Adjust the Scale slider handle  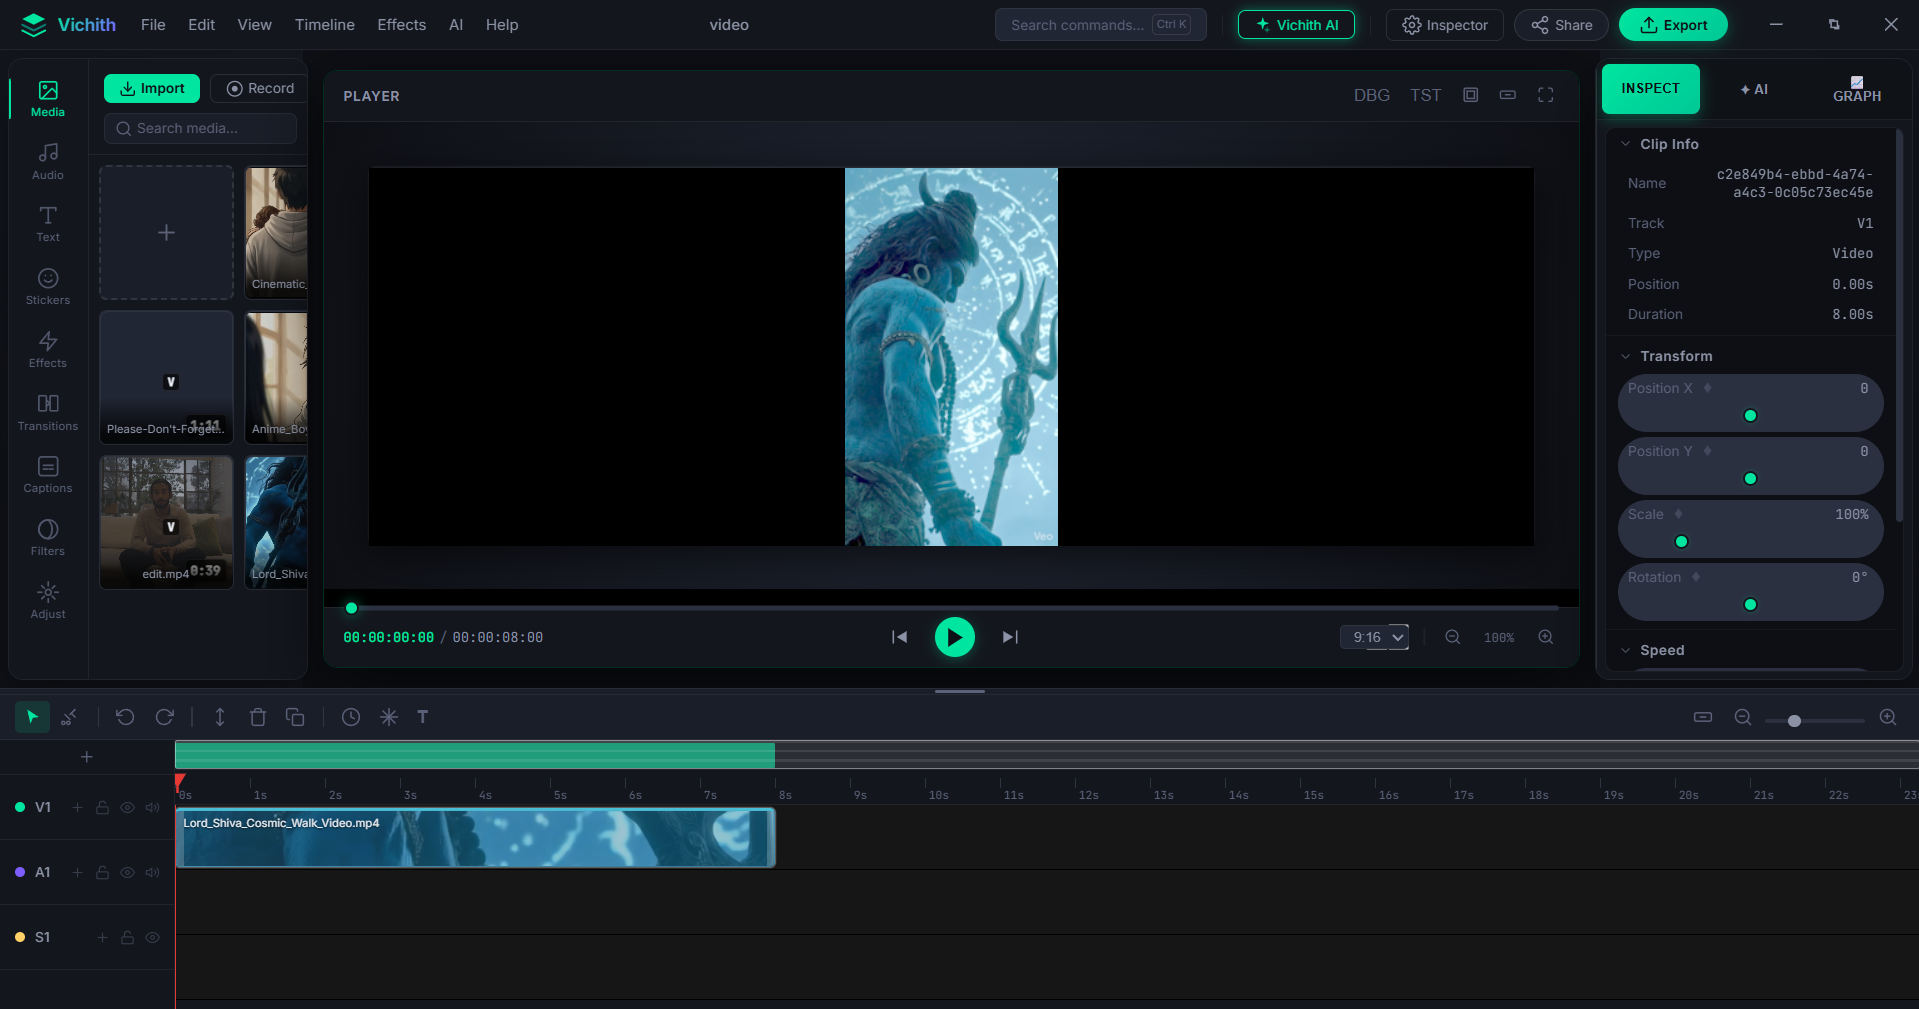pyautogui.click(x=1681, y=542)
